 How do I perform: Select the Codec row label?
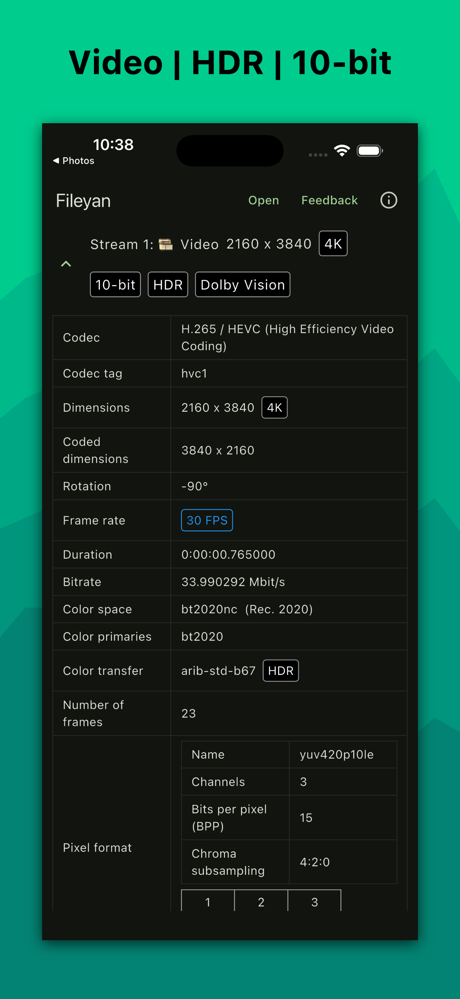pos(81,338)
